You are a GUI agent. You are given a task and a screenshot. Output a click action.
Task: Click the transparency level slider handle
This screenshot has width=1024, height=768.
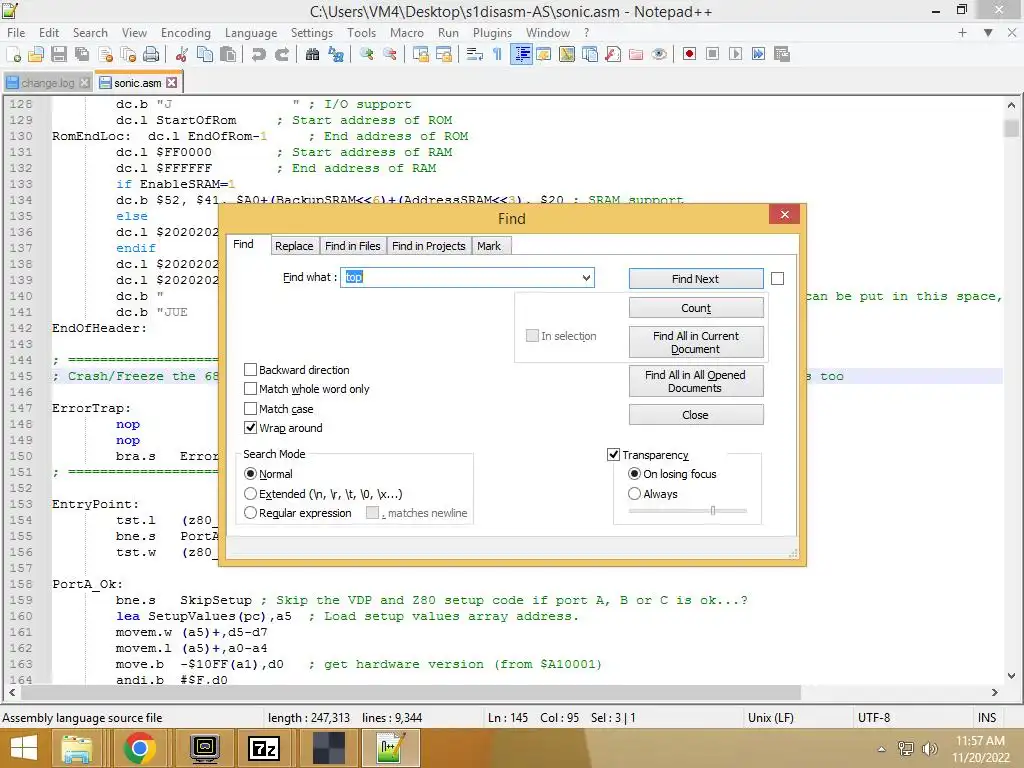point(712,511)
